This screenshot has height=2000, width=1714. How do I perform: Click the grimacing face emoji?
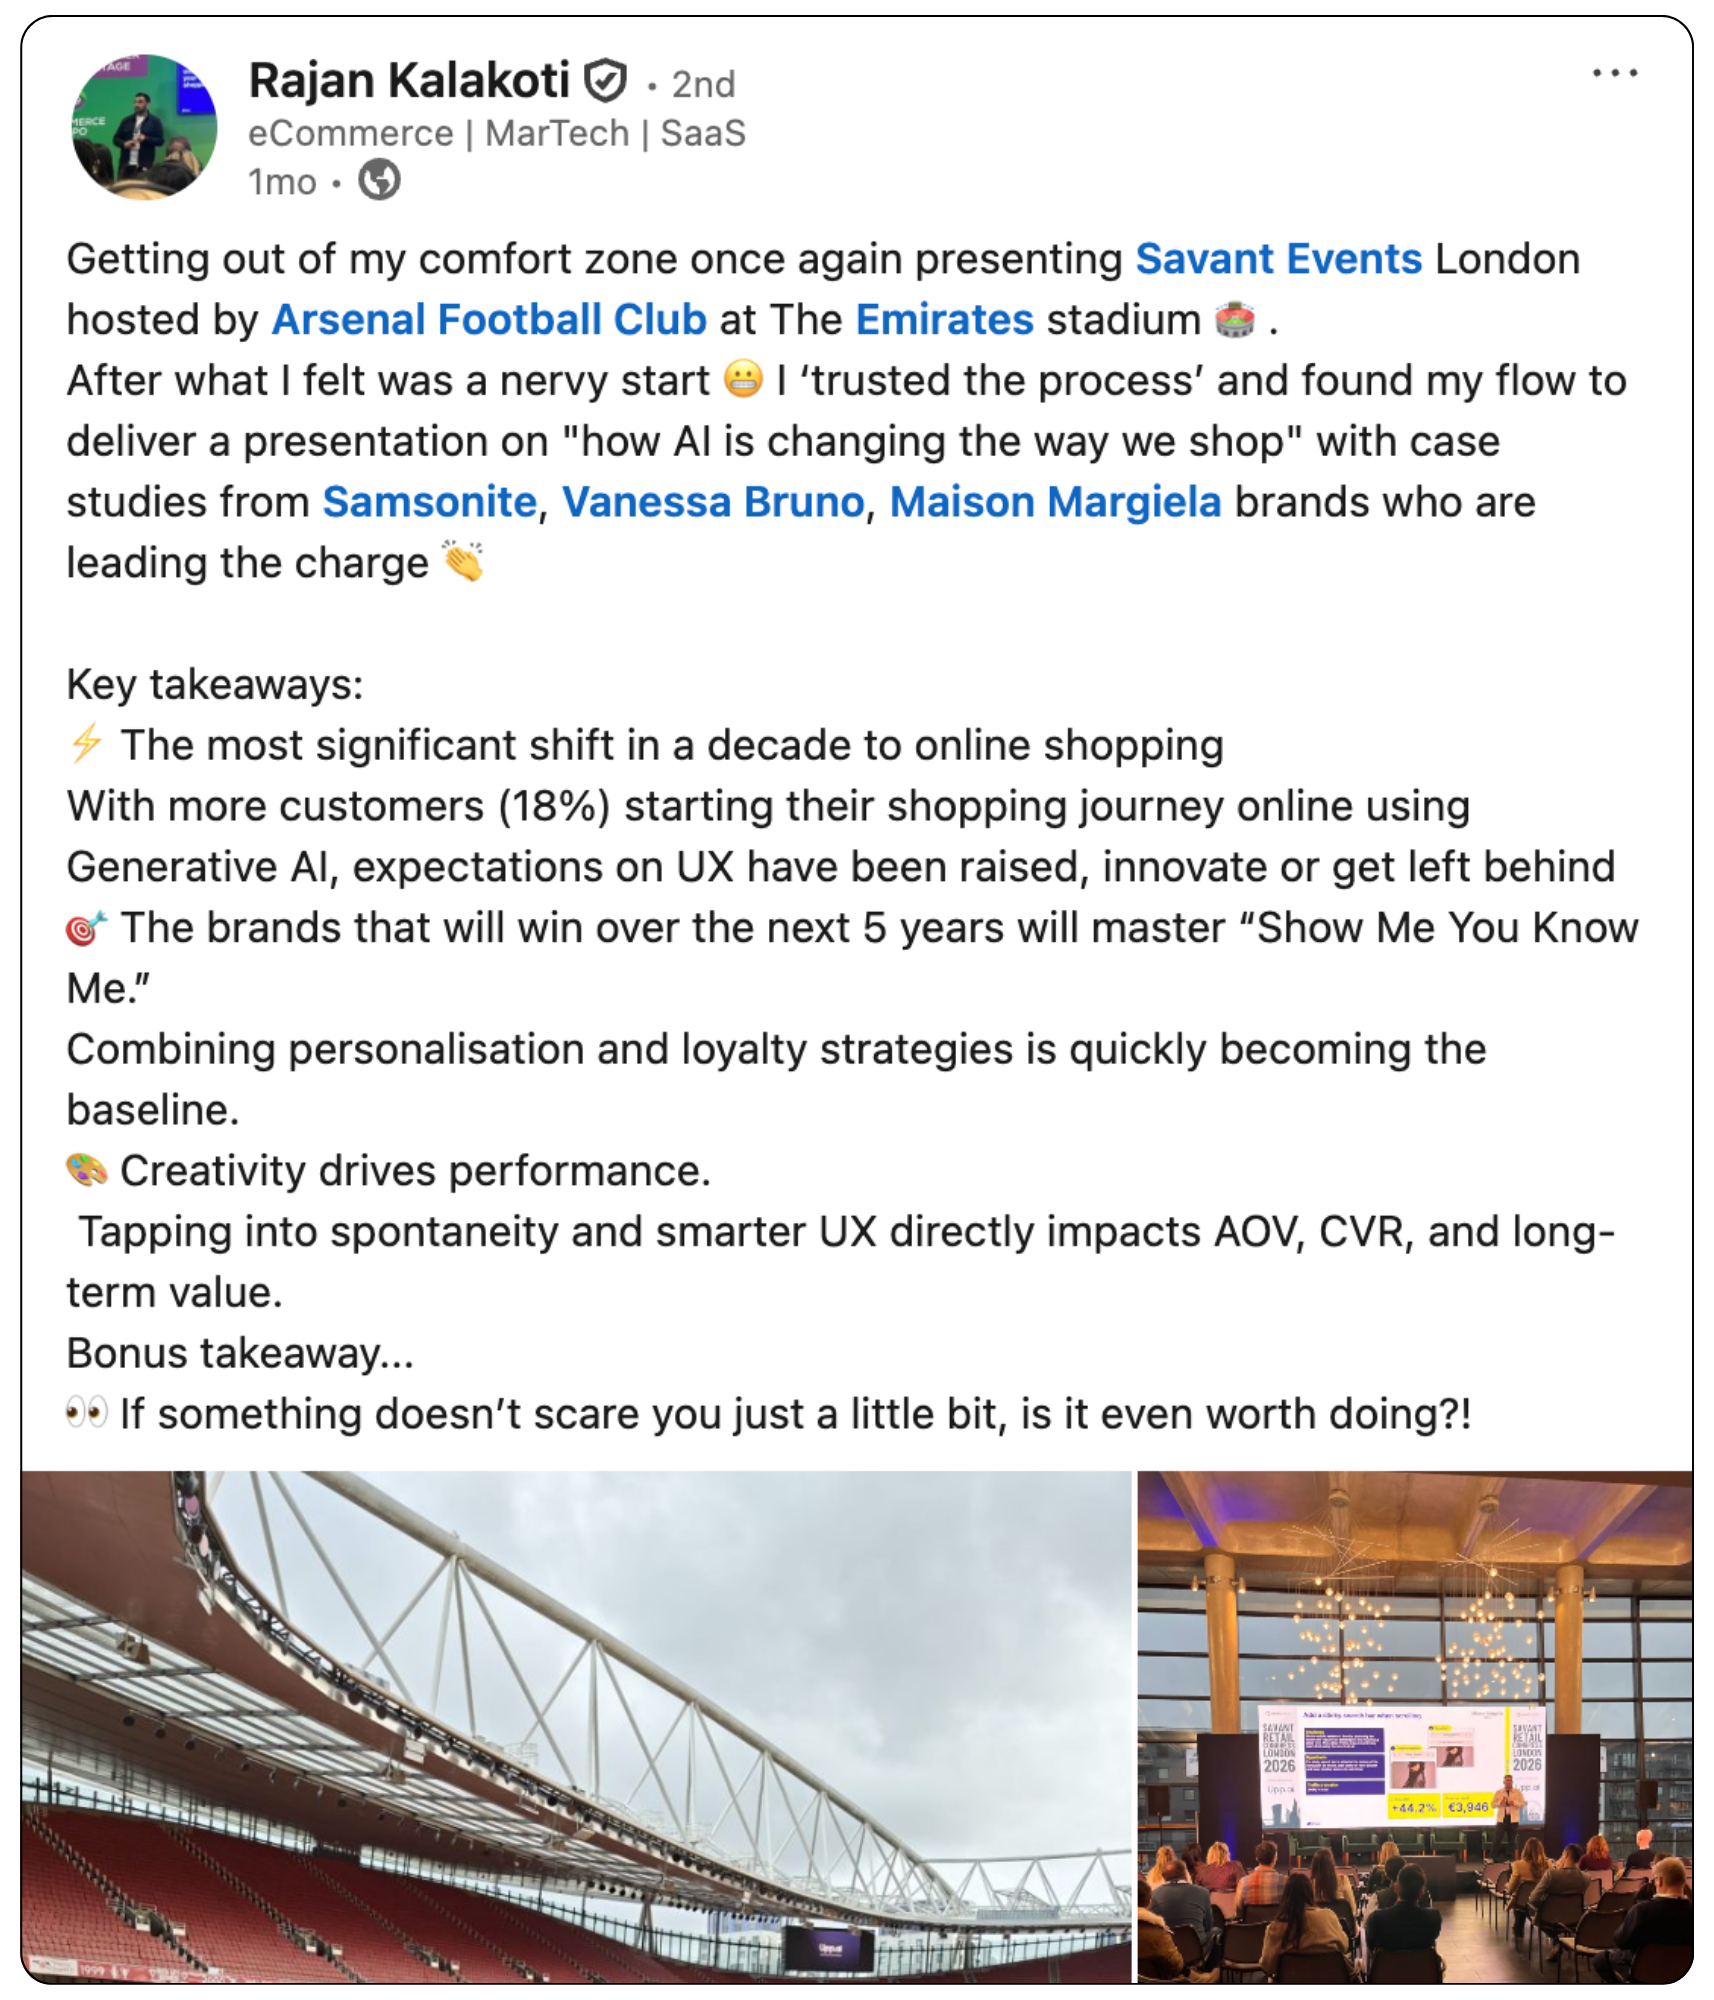743,381
